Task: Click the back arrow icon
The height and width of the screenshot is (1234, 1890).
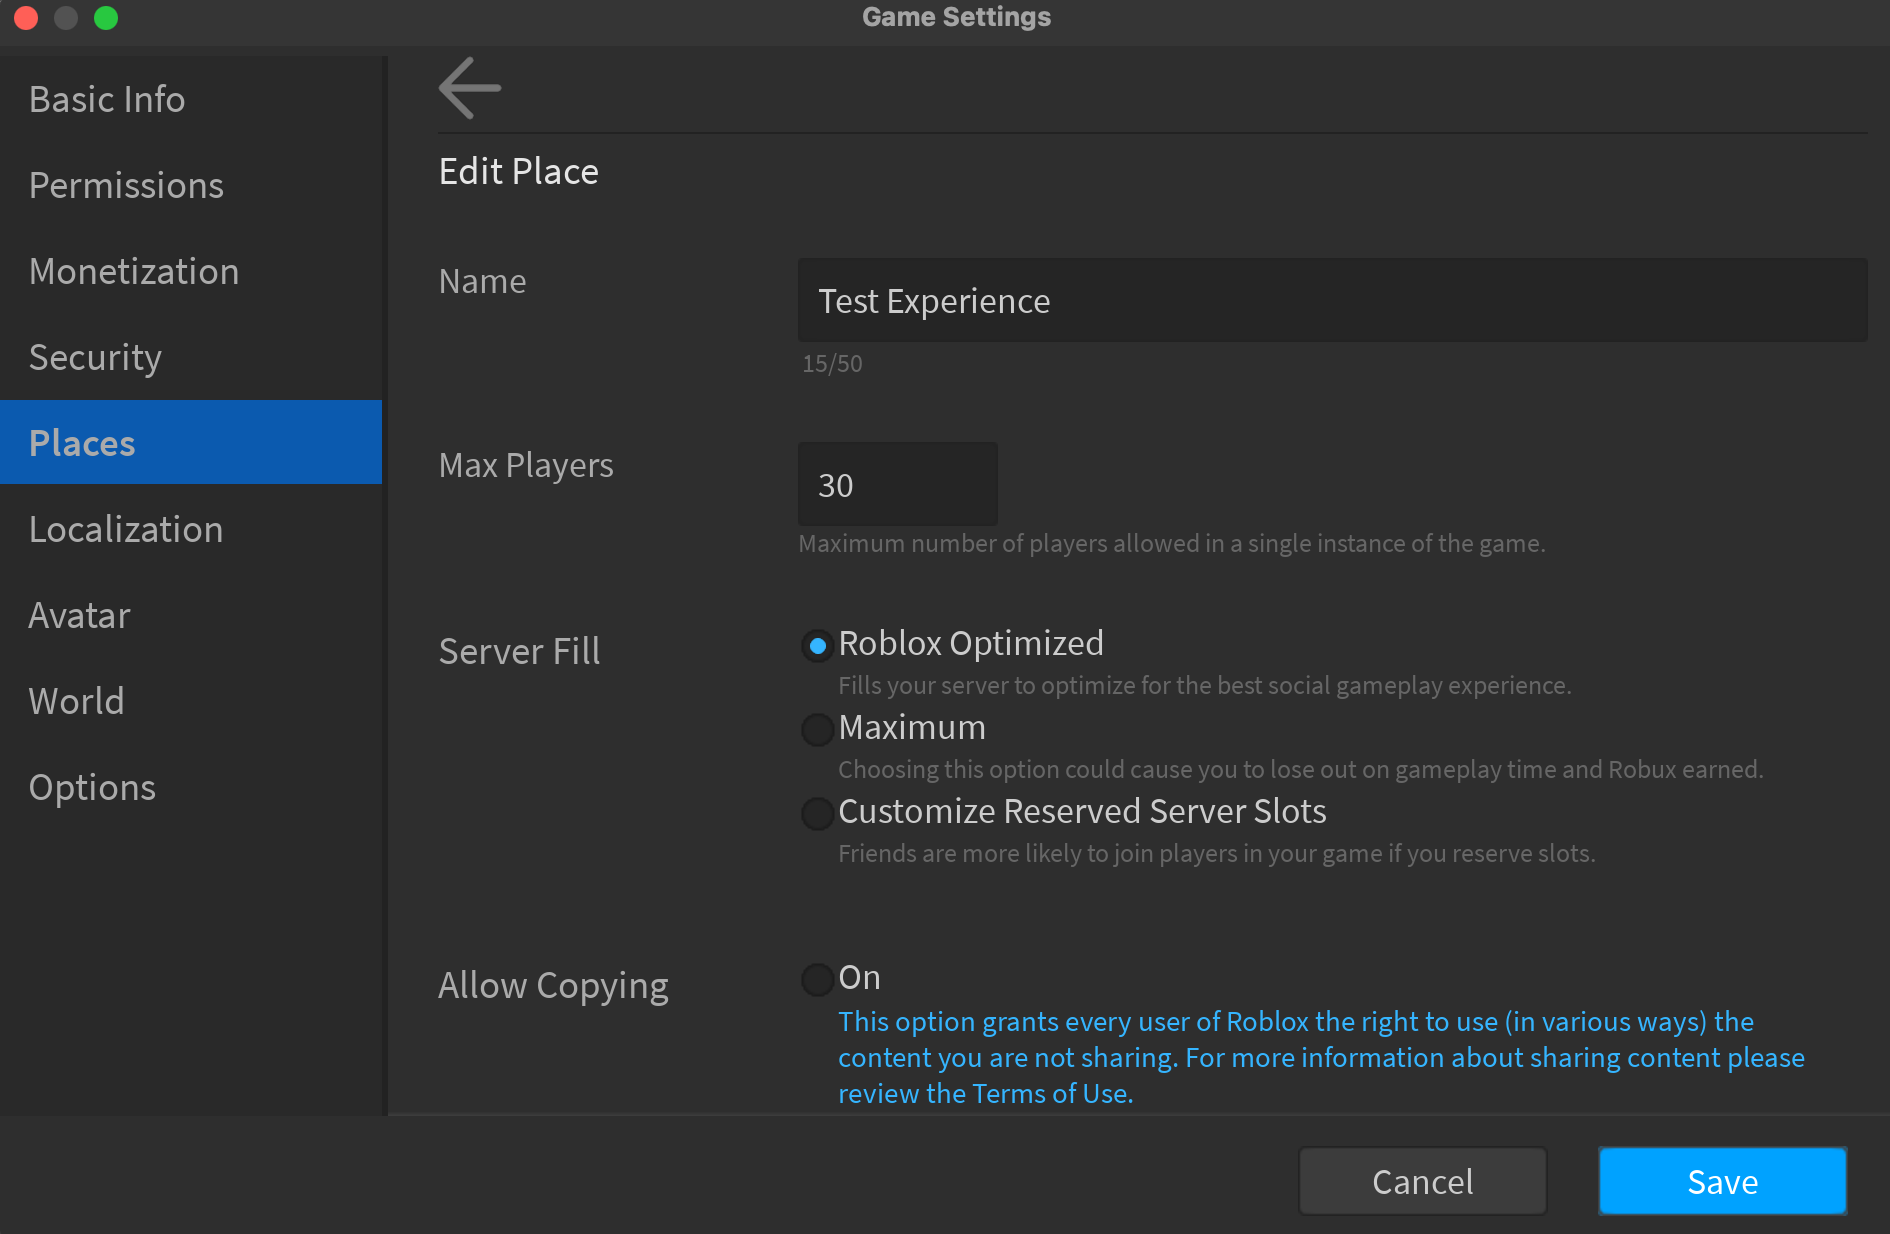Action: pyautogui.click(x=469, y=88)
